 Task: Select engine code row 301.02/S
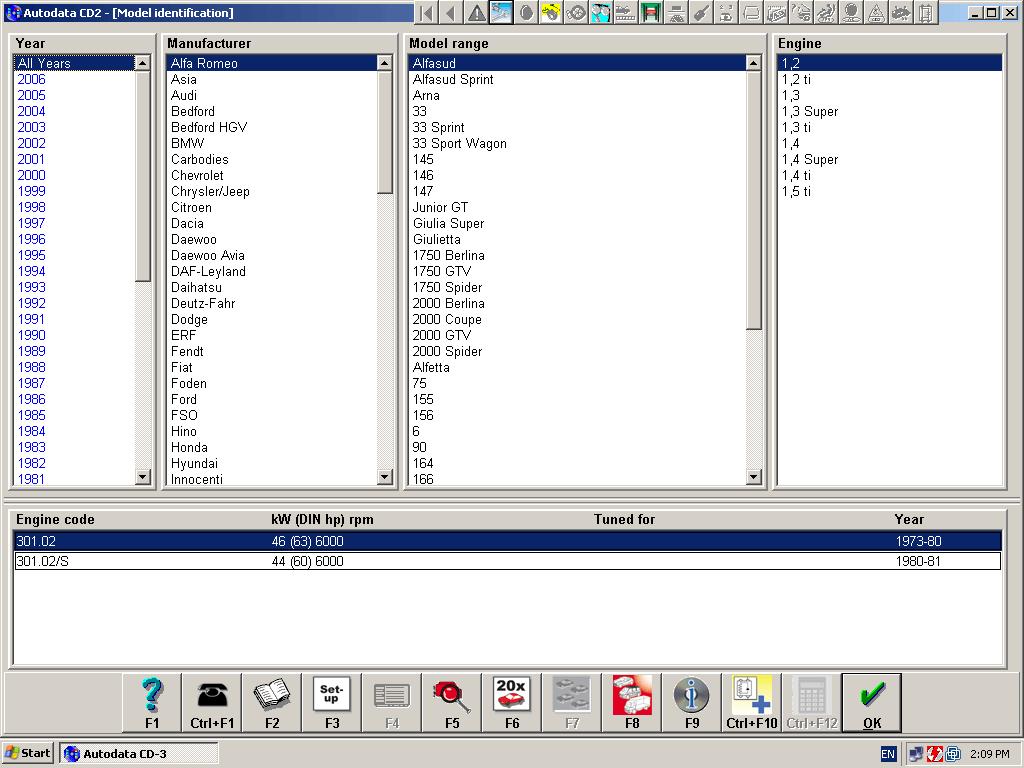pyautogui.click(x=507, y=561)
